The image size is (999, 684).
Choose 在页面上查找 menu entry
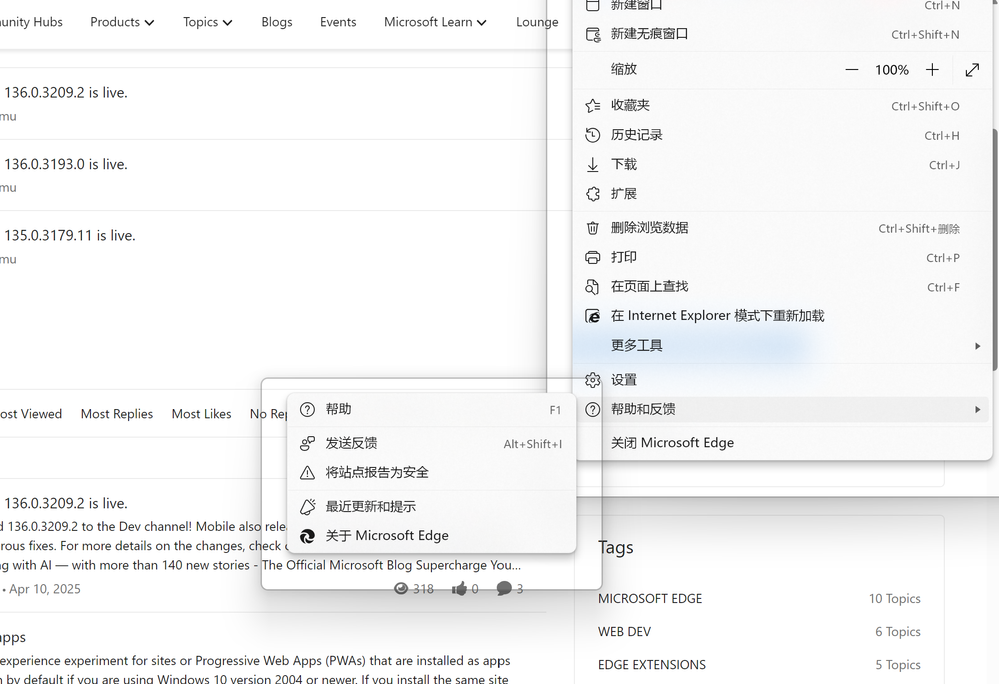782,287
